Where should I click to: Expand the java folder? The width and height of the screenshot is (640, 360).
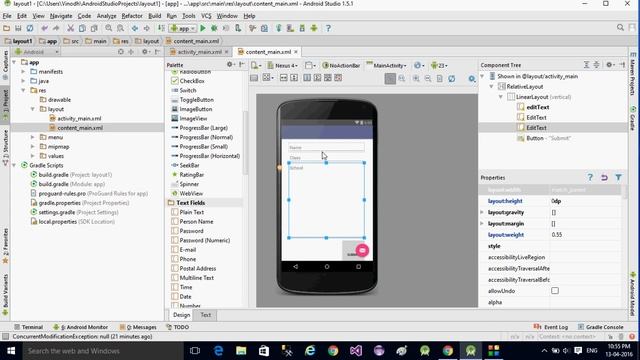pos(23,81)
